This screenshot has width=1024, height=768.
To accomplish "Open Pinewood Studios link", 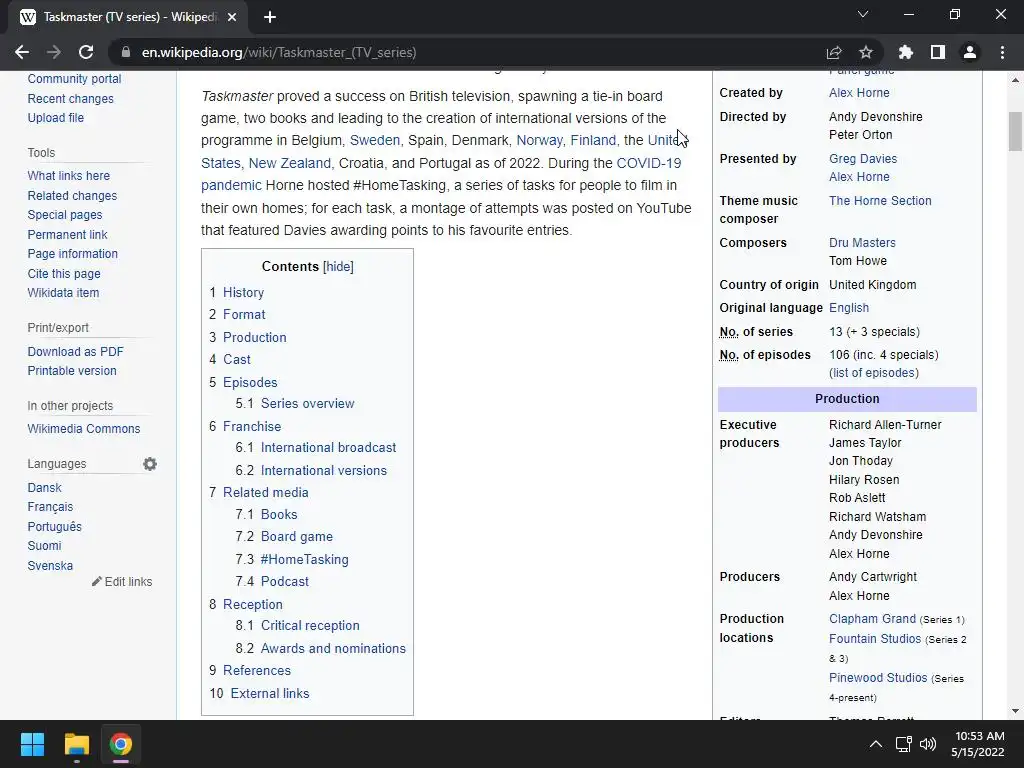I will pyautogui.click(x=878, y=678).
